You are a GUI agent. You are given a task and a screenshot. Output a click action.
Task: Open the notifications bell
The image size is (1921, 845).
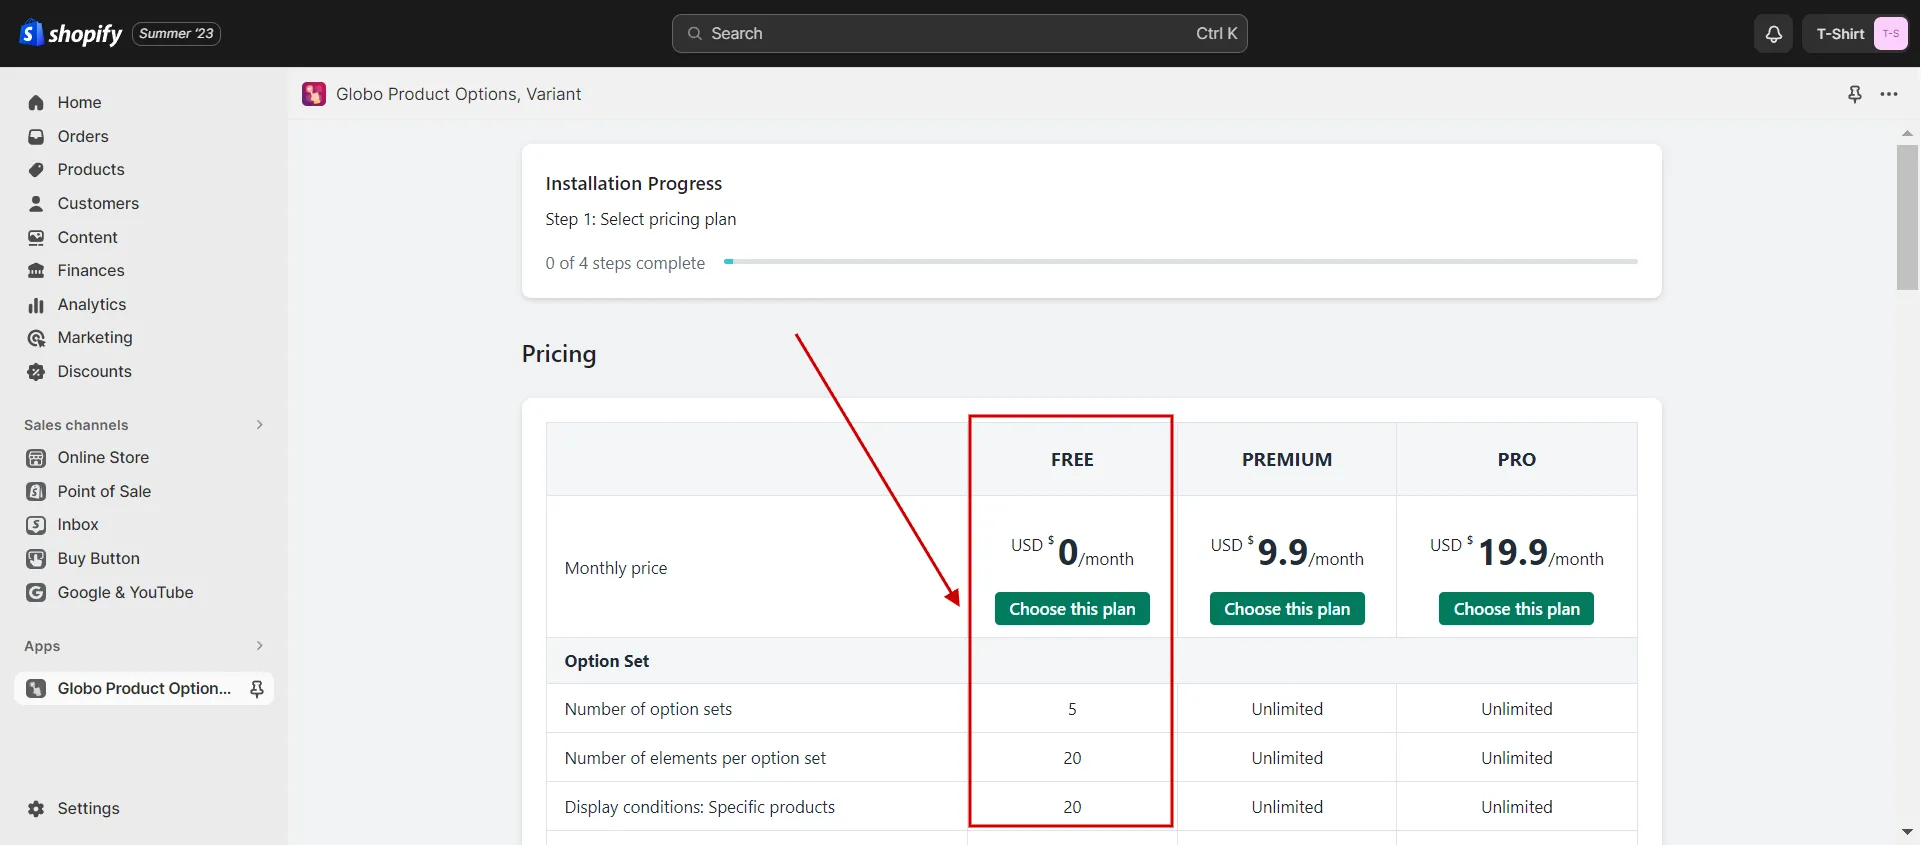pyautogui.click(x=1773, y=34)
